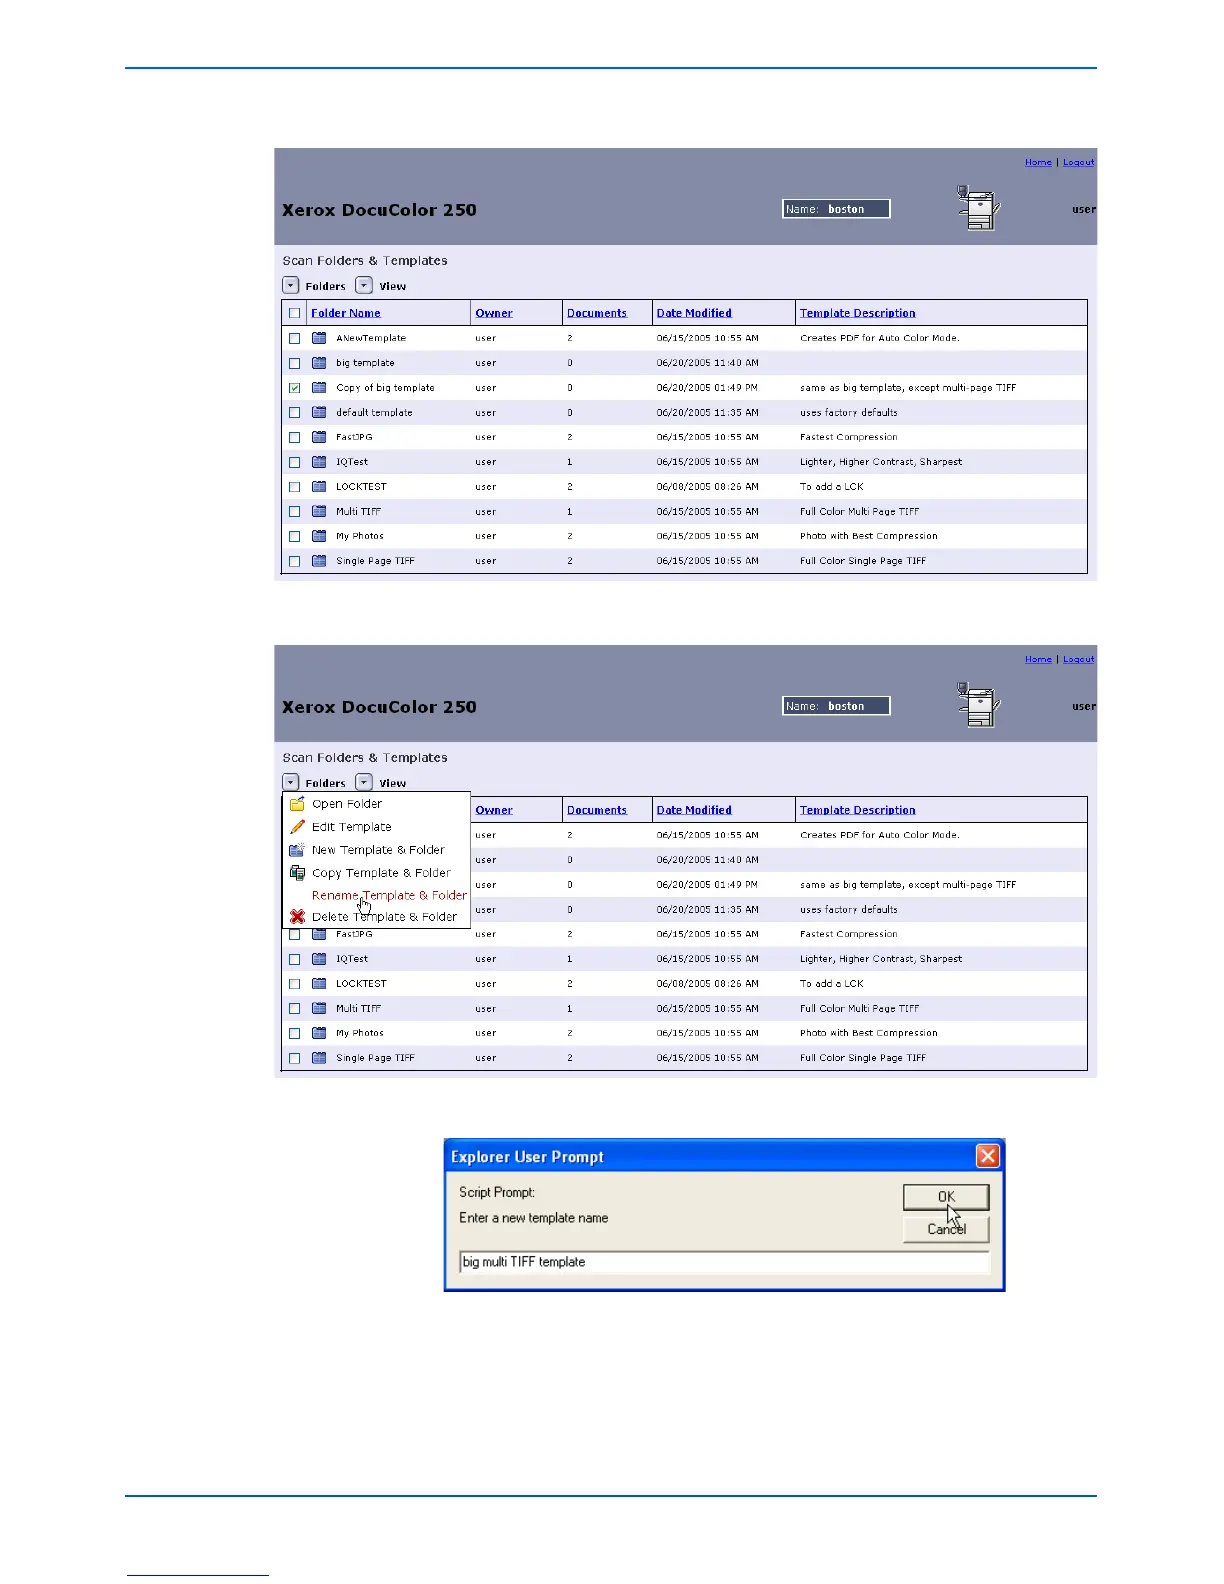Tick the default template row checkbox
Viewport: 1224px width, 1584px height.
tap(294, 412)
